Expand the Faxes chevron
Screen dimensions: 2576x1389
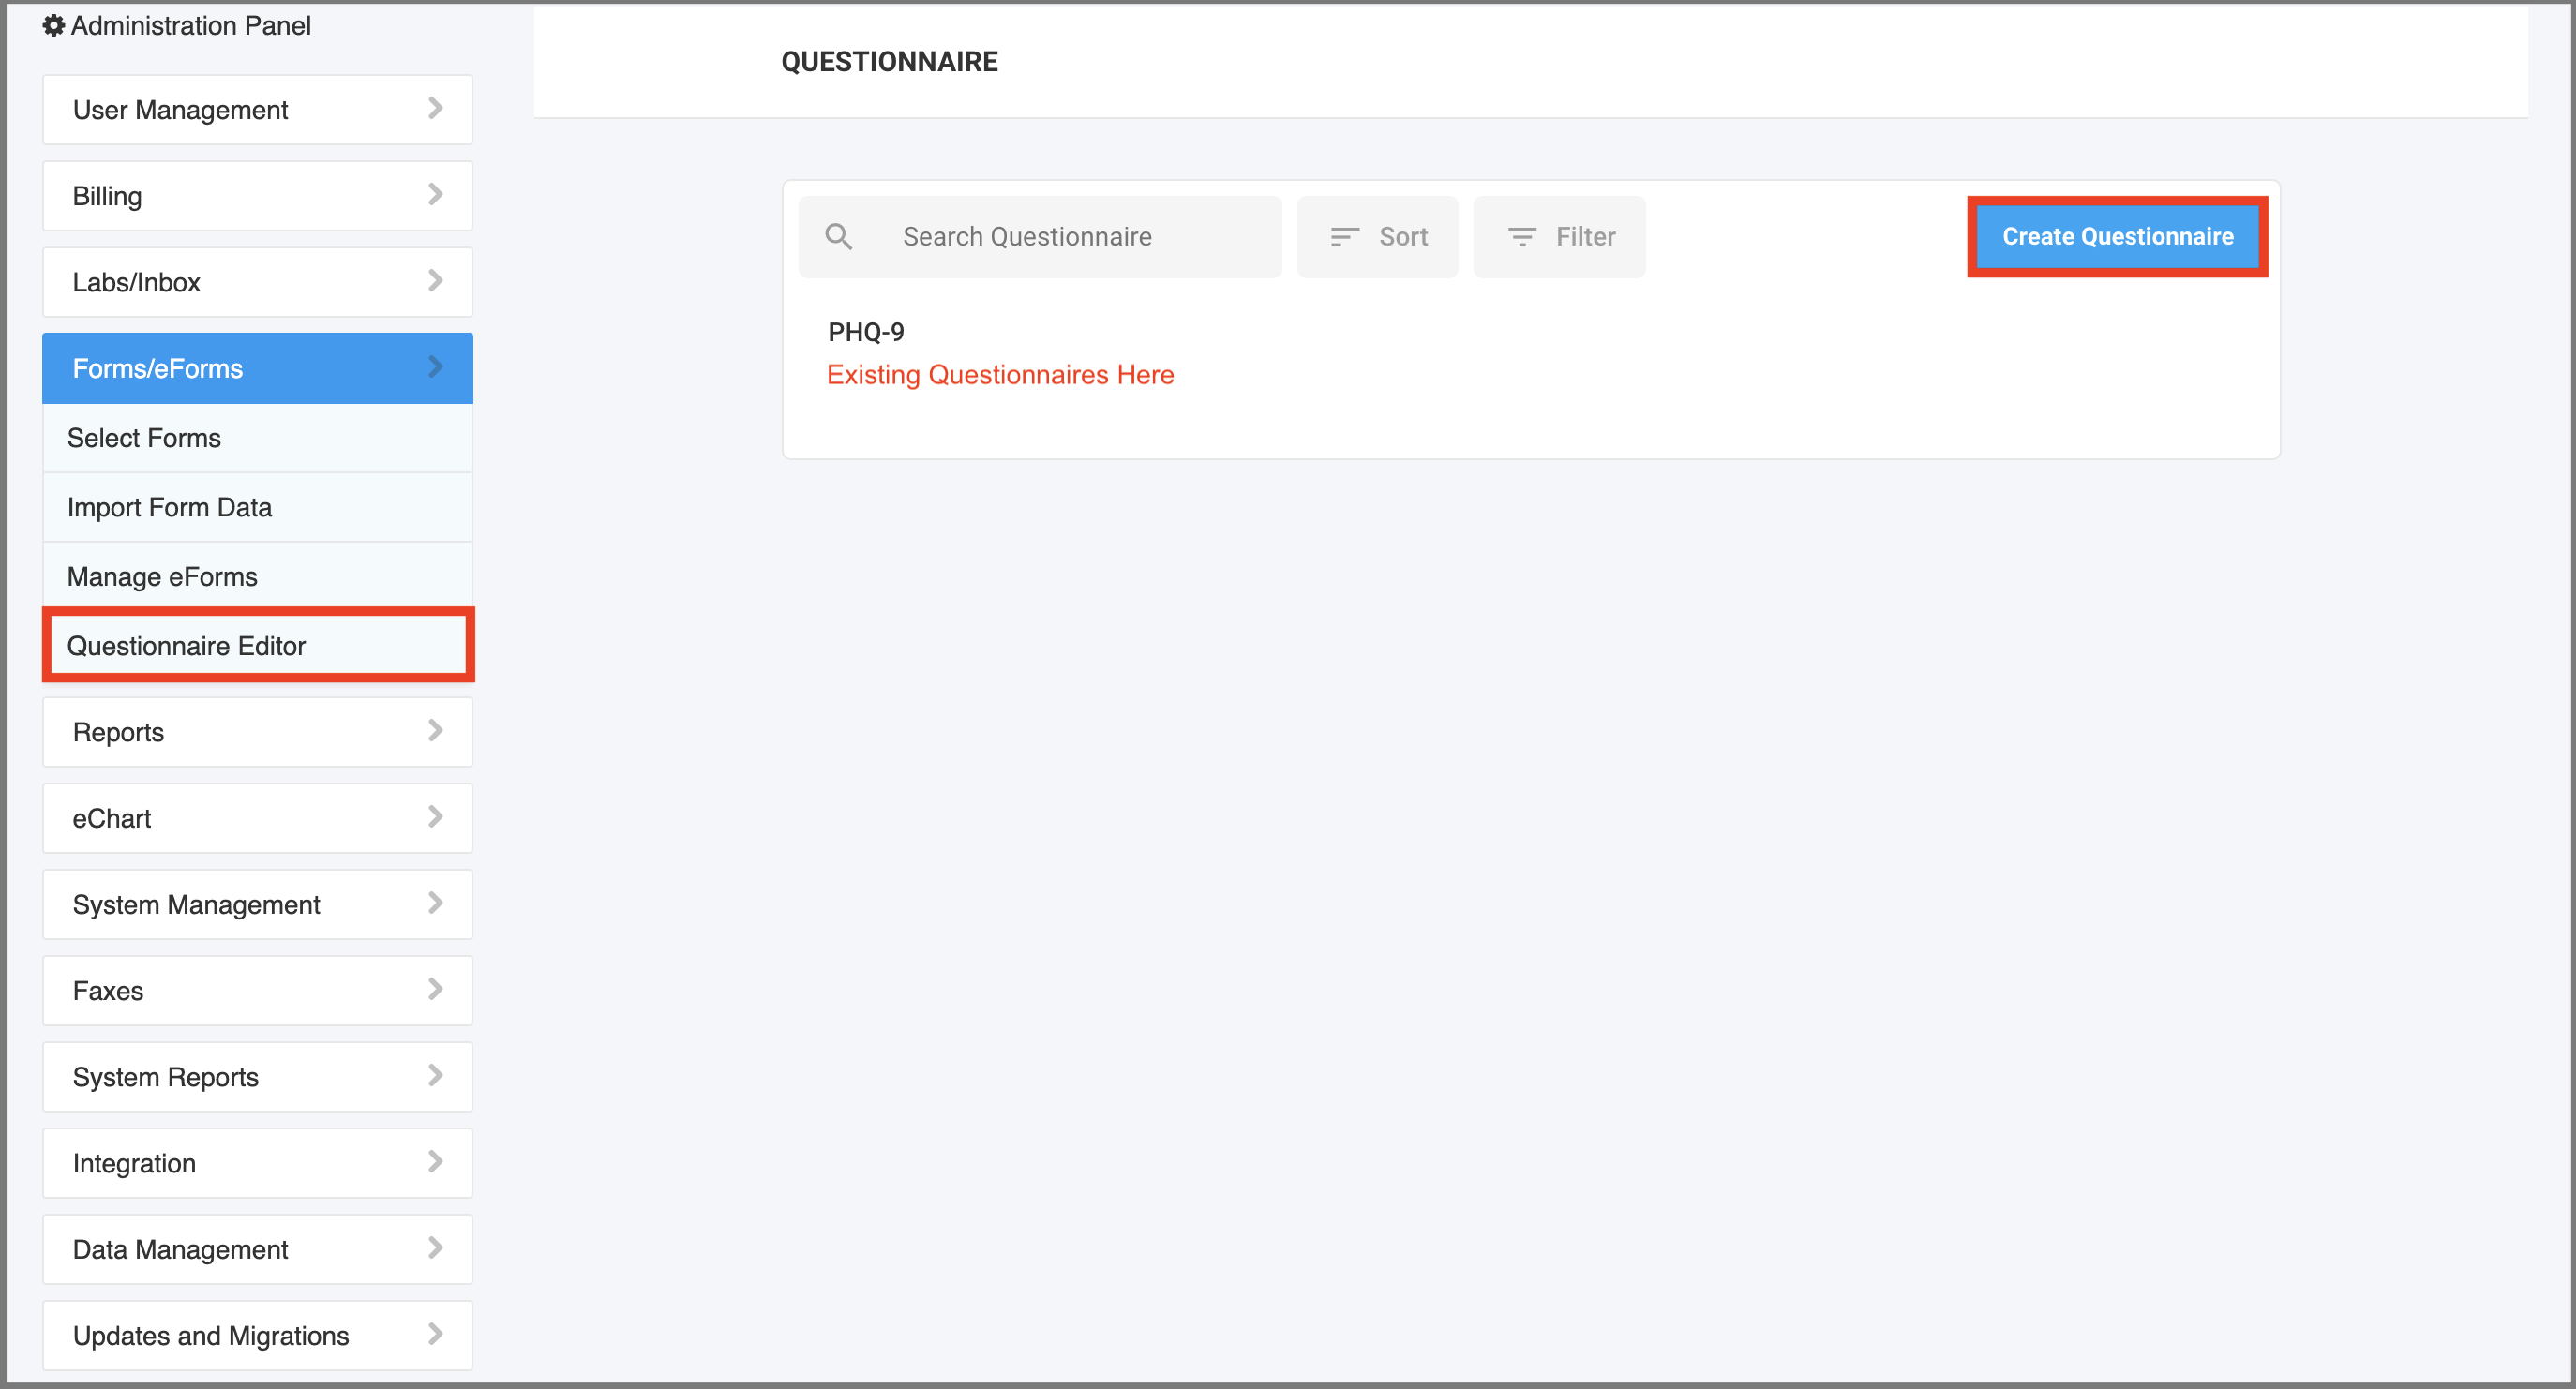(x=435, y=989)
